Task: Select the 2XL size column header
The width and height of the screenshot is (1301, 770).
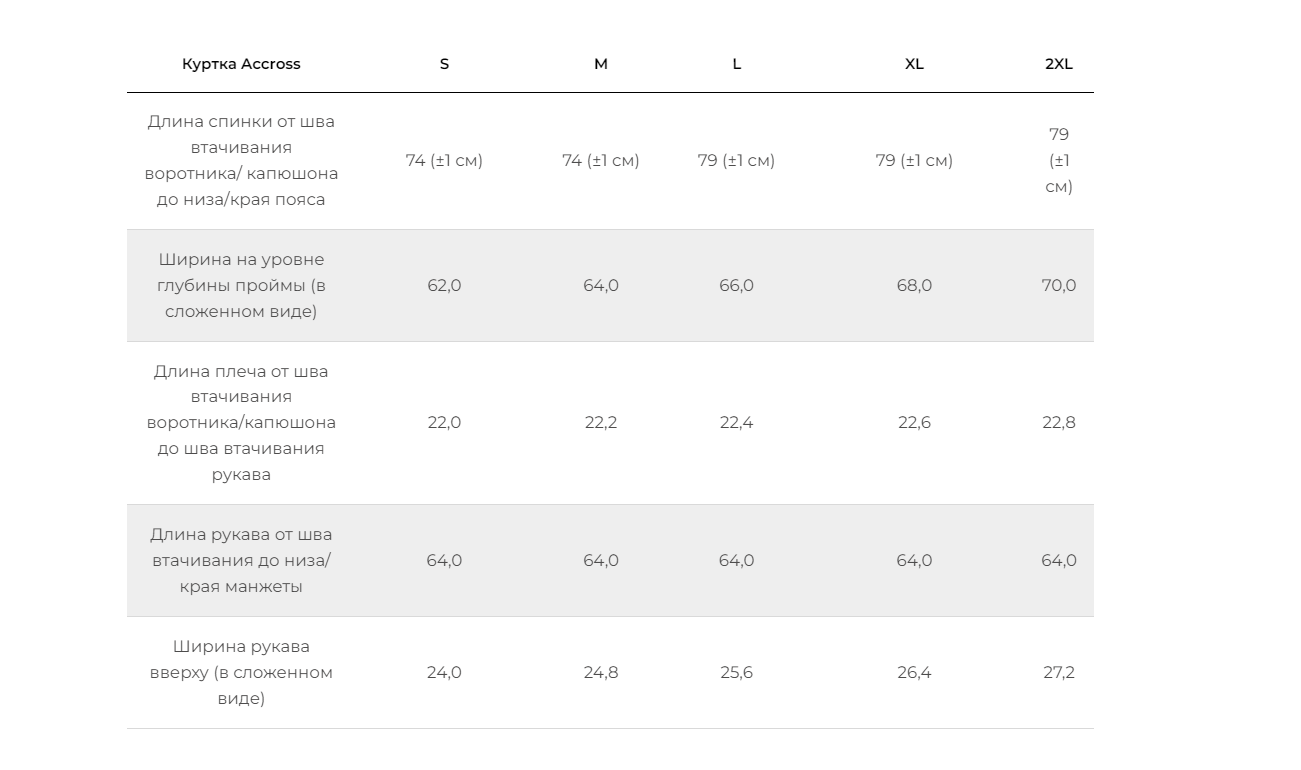Action: (1059, 64)
